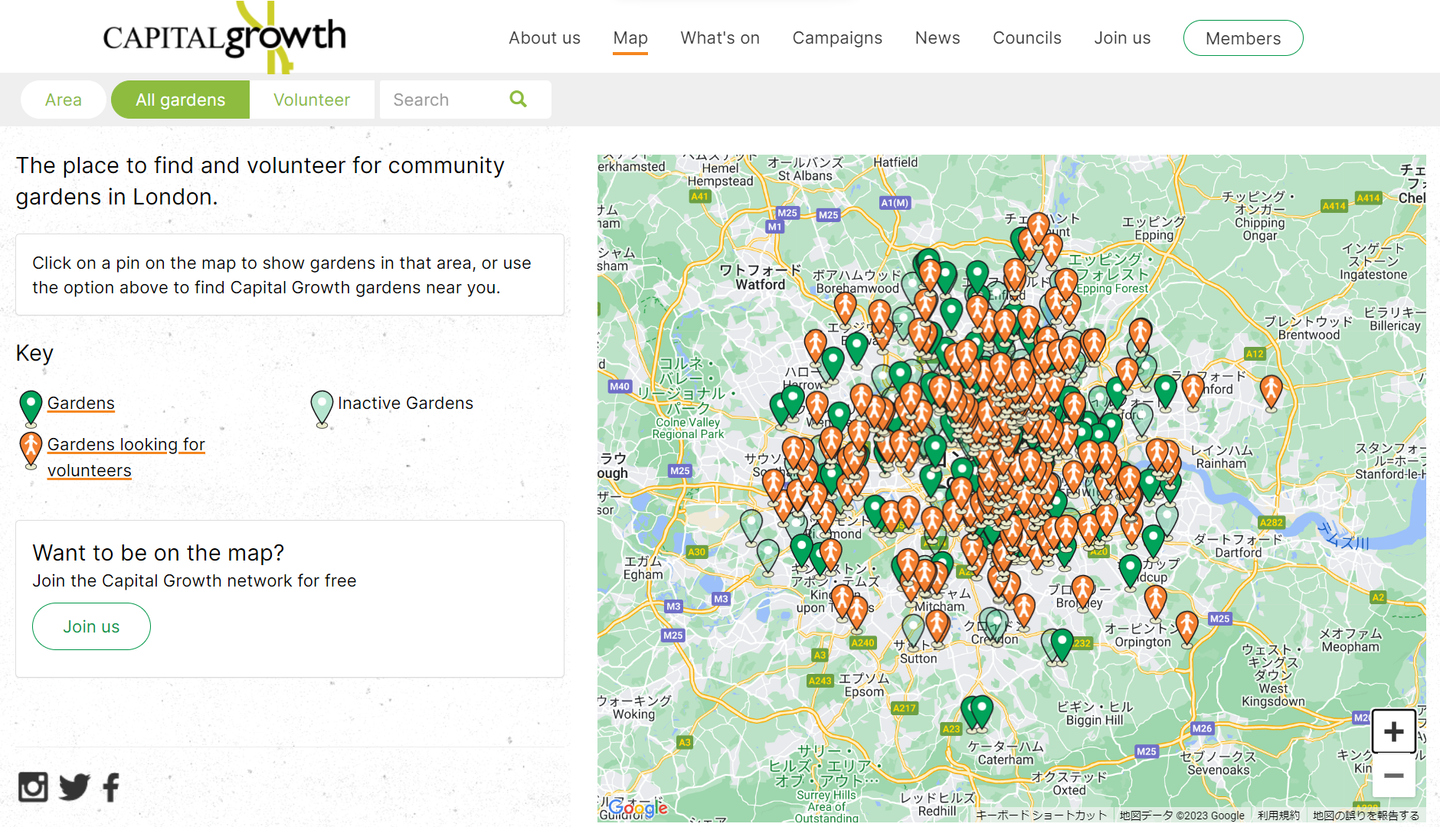Open the Instagram social icon
This screenshot has width=1440, height=827.
(x=33, y=787)
